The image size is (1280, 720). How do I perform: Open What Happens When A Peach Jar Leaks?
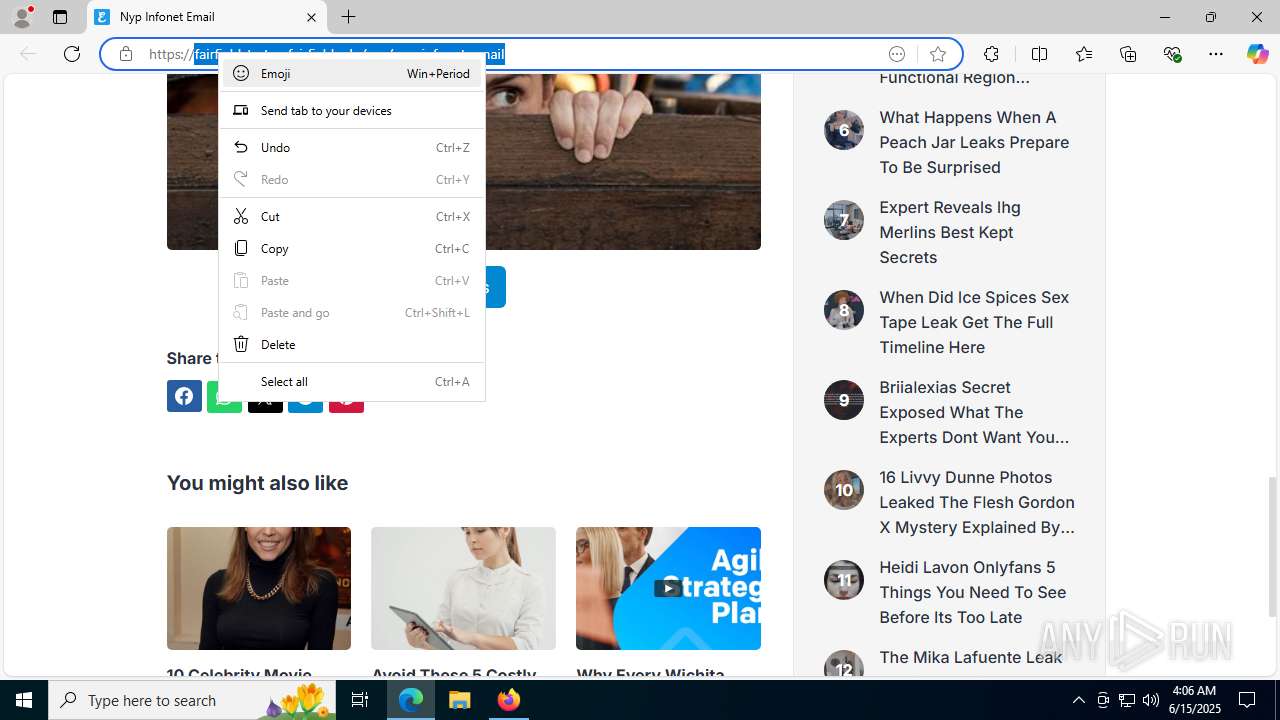(975, 142)
